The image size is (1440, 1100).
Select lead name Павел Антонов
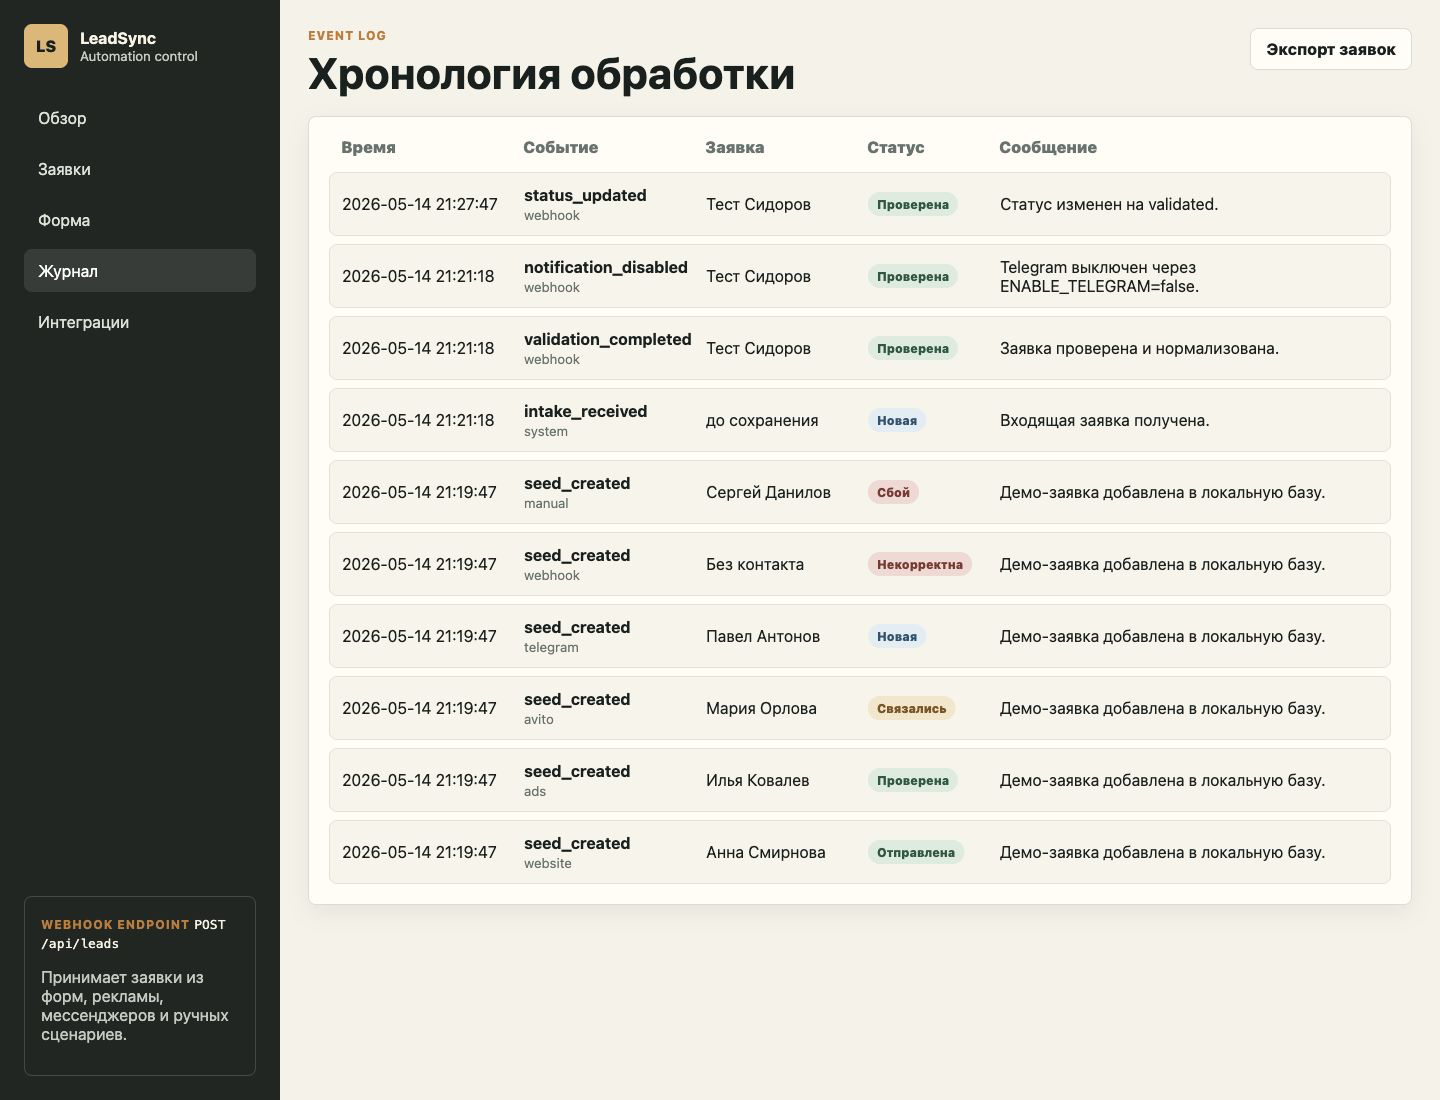tap(763, 636)
